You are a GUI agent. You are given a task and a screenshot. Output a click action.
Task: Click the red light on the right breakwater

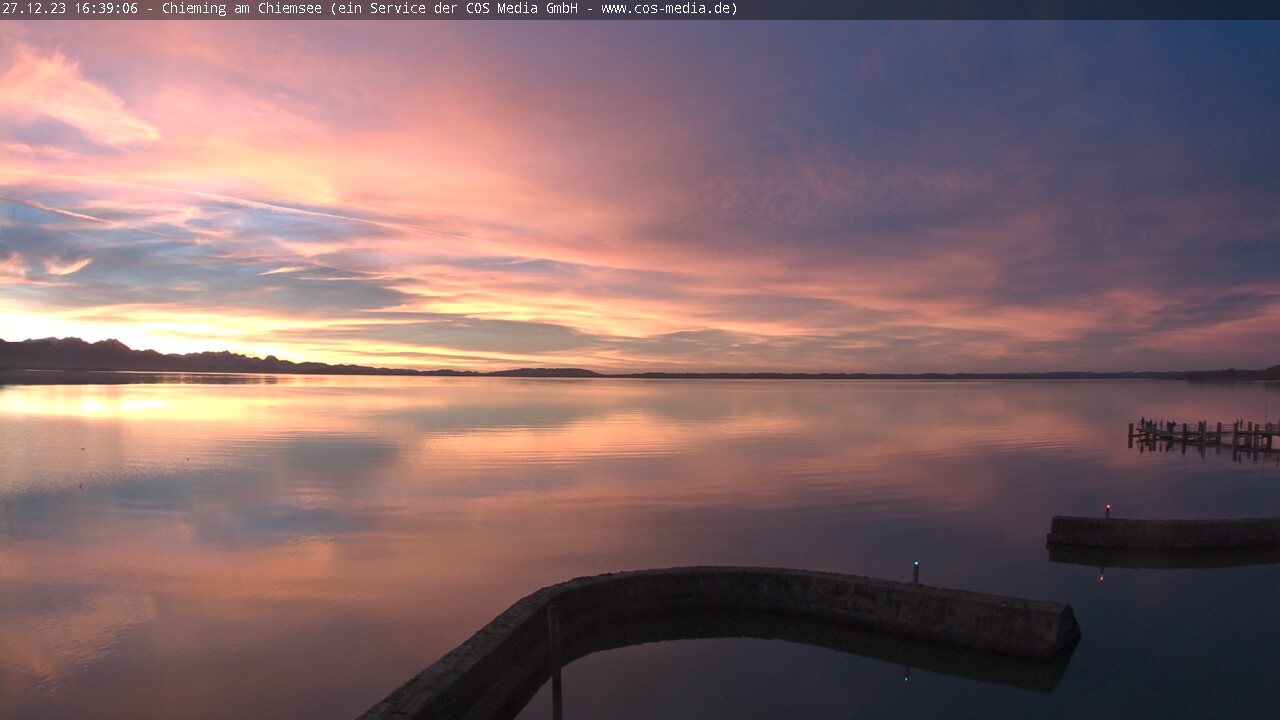coord(1107,508)
